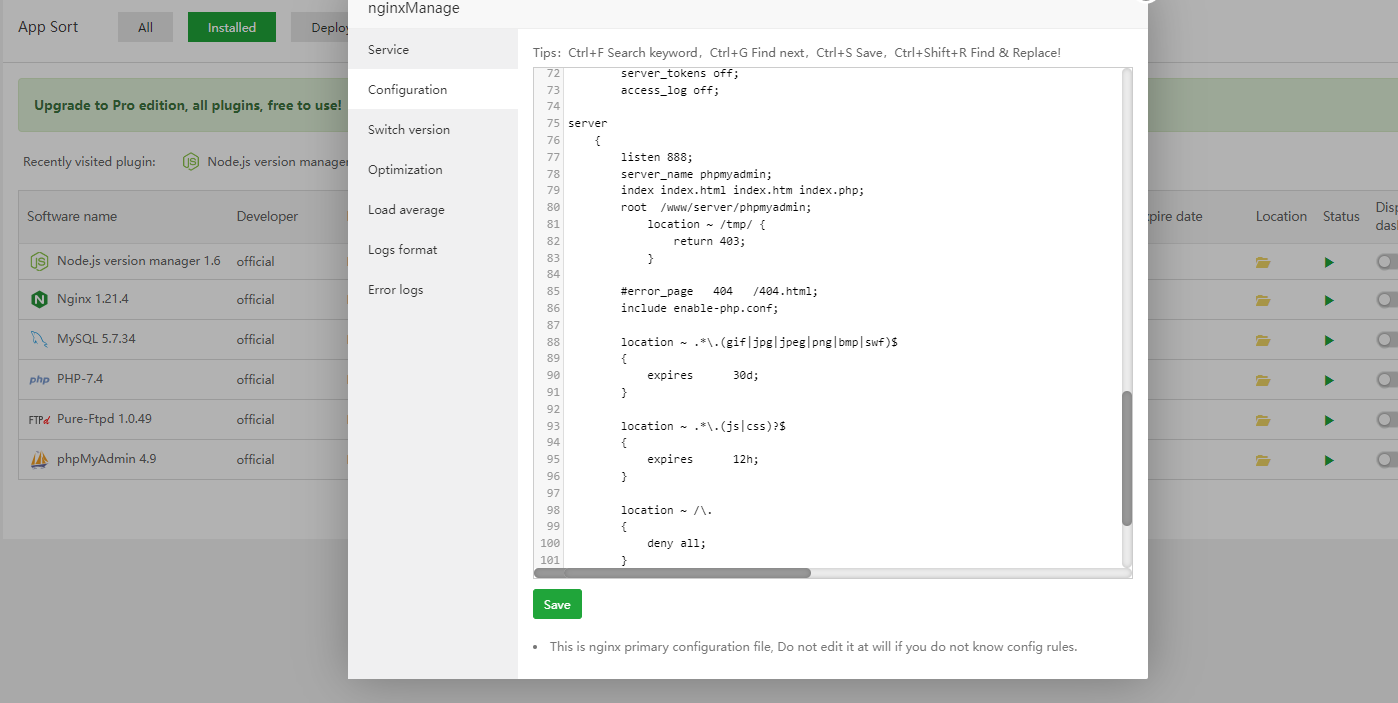Click 'include enable-php.conf;' line
Viewport: 1398px width, 703px height.
[699, 308]
